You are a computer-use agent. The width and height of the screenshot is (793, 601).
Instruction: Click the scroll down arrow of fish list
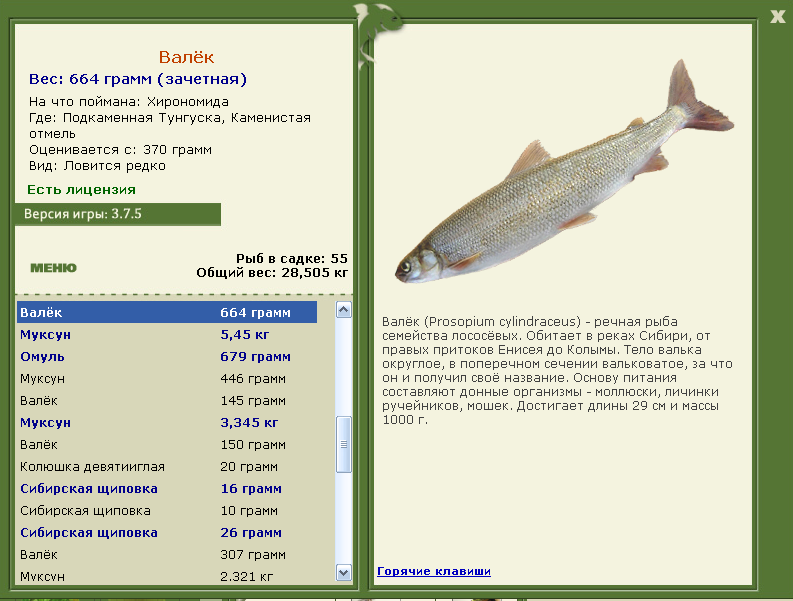[x=344, y=573]
